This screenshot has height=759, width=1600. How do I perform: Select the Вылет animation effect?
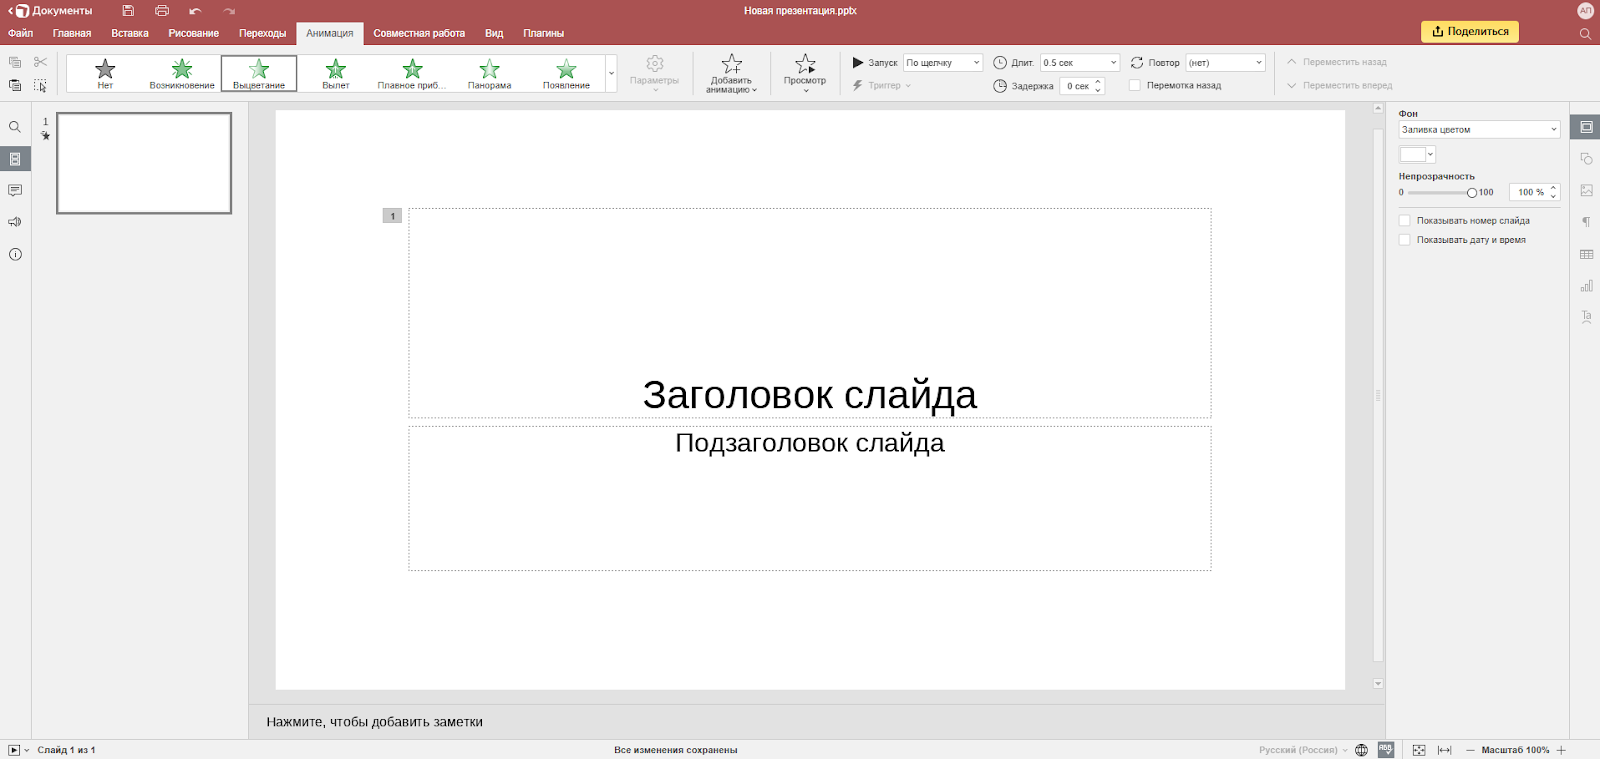point(336,73)
